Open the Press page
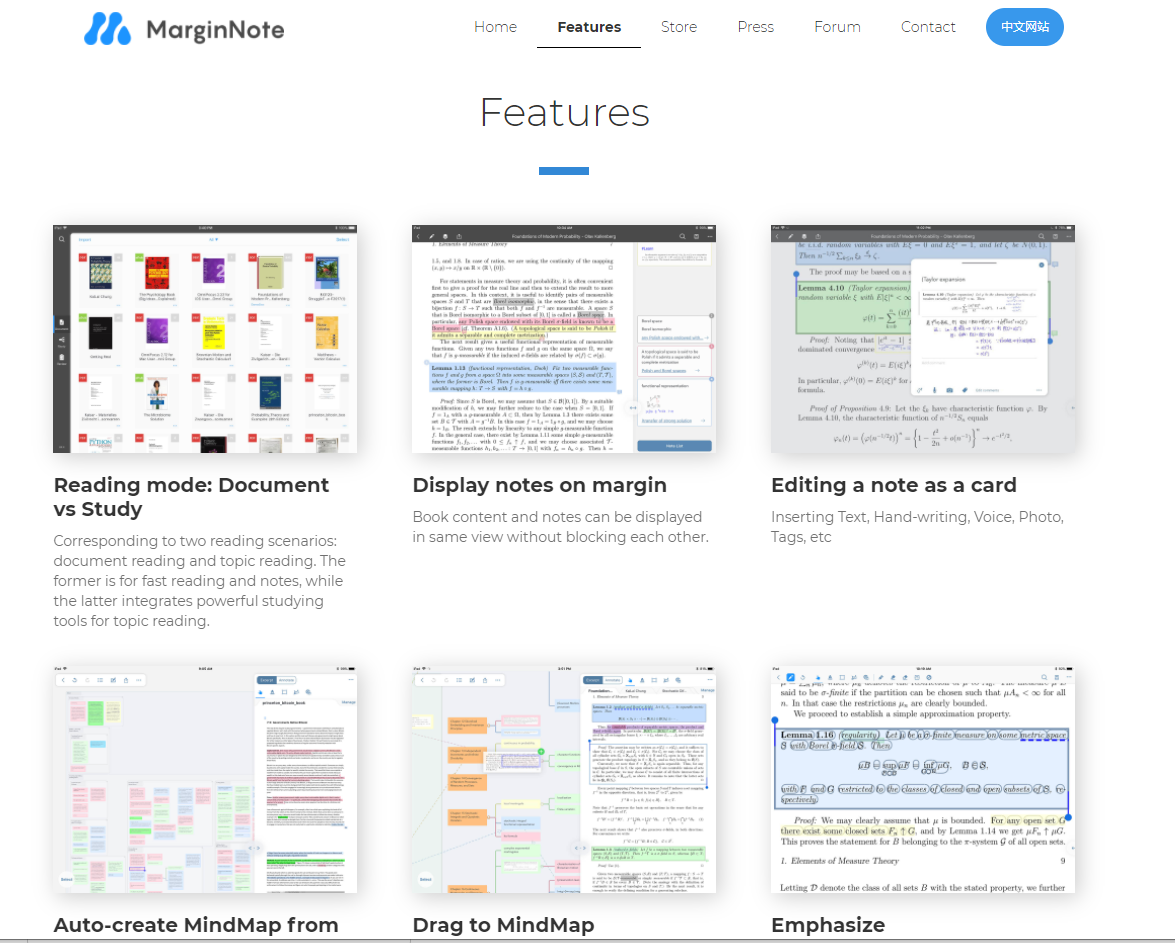The width and height of the screenshot is (1175, 943). [x=755, y=27]
